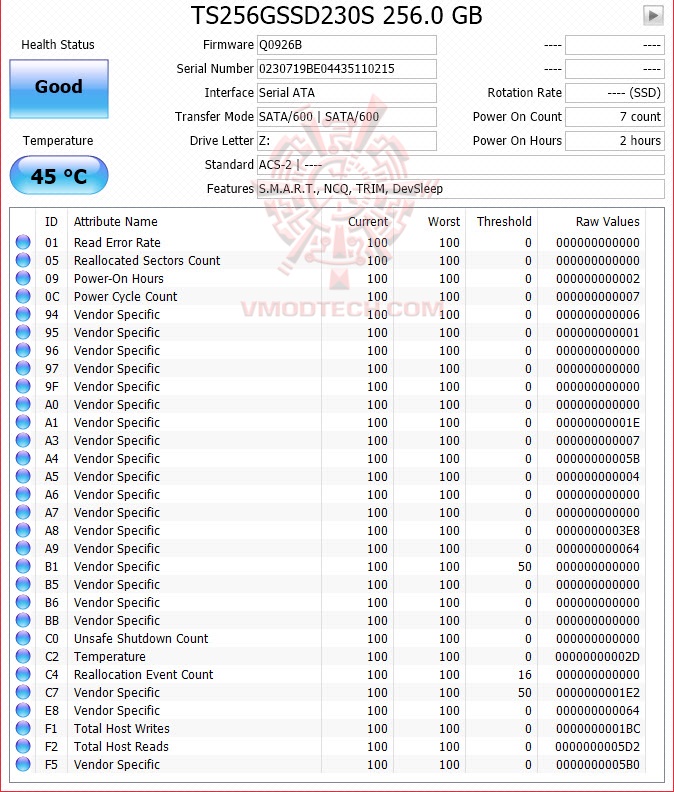Click the Features field

[x=461, y=189]
